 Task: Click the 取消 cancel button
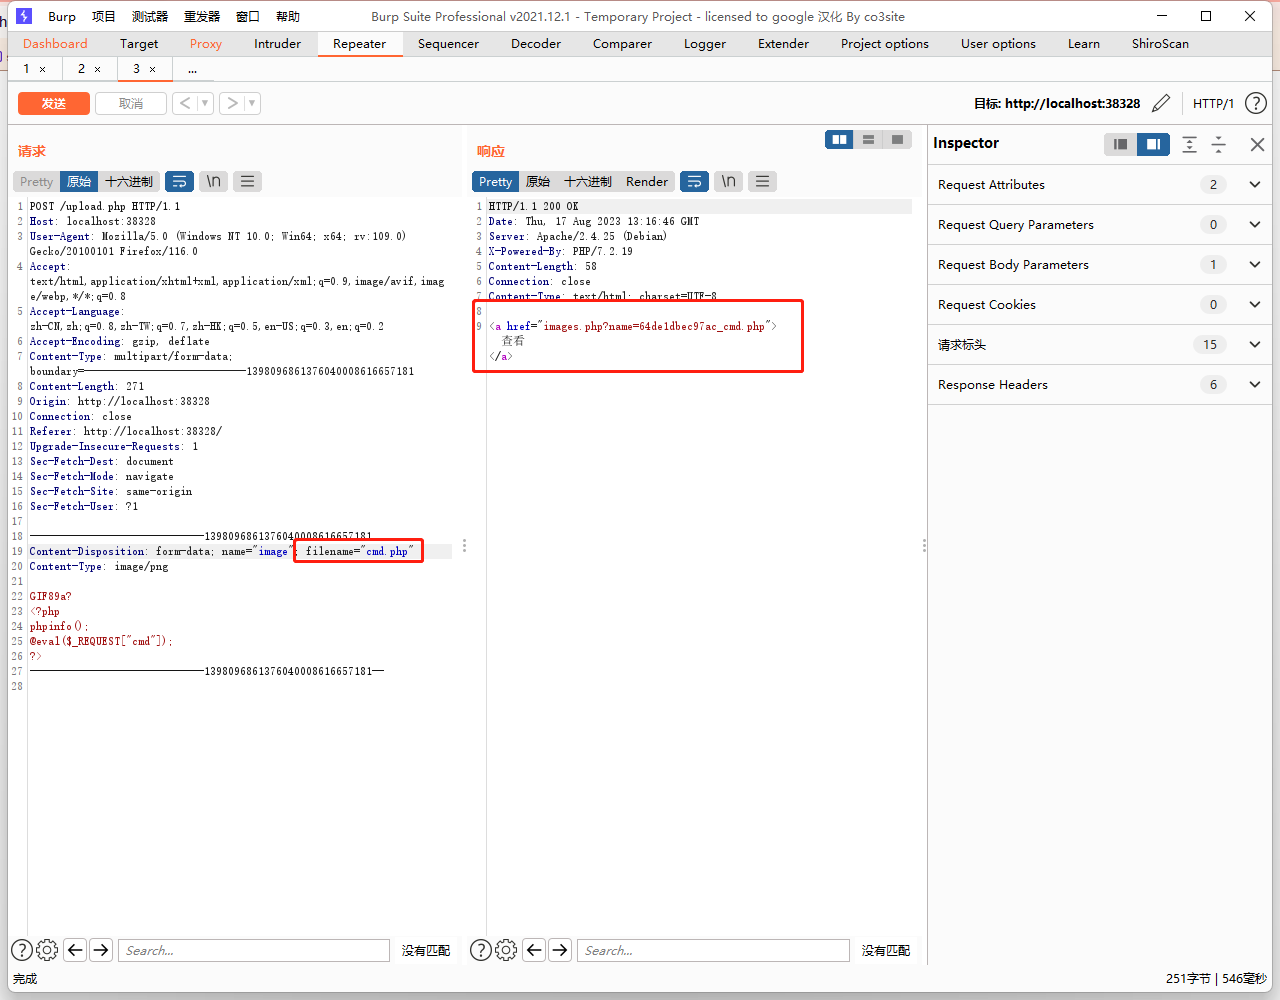[x=131, y=103]
